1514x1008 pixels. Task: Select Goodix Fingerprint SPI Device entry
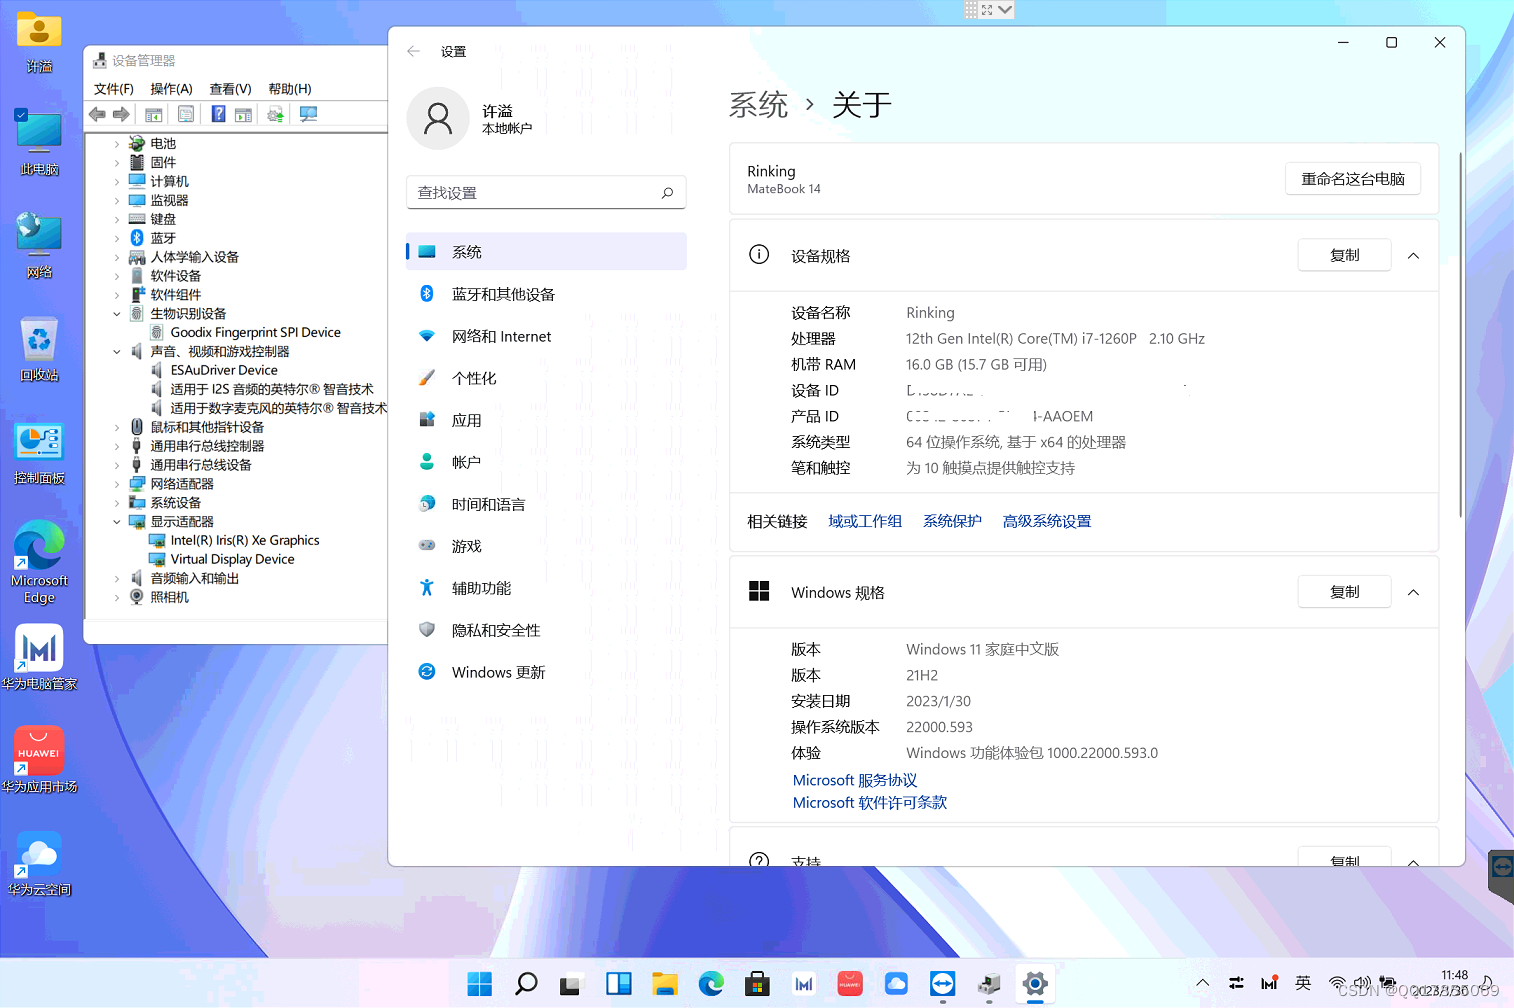pos(255,333)
